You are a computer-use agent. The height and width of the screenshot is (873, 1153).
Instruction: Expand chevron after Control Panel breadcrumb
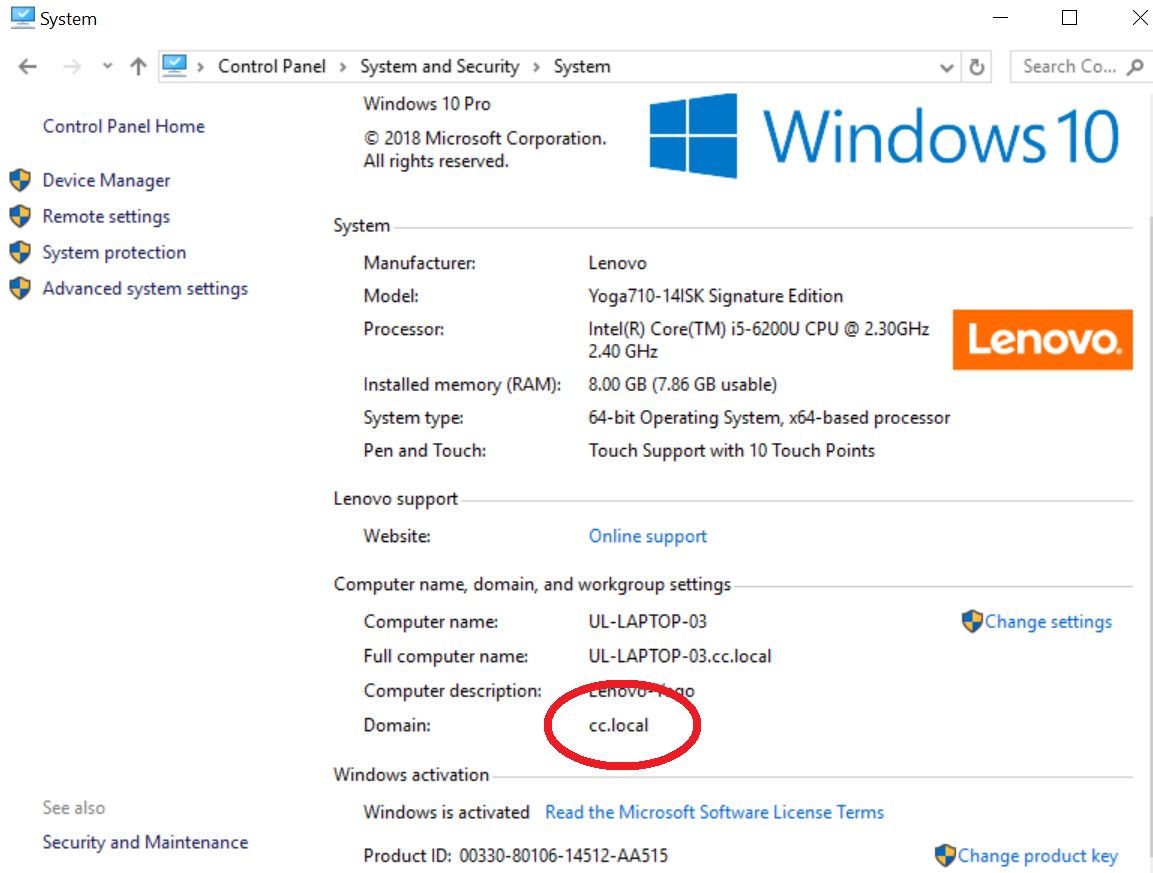coord(342,67)
